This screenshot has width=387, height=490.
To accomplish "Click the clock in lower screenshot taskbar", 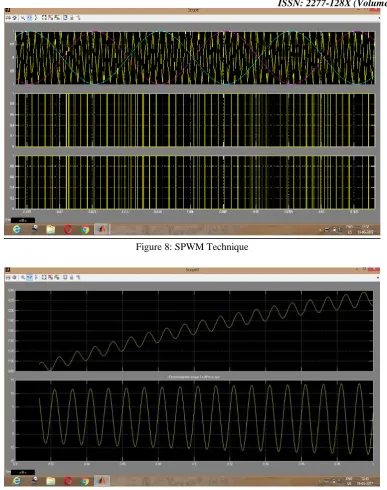I will click(x=365, y=481).
